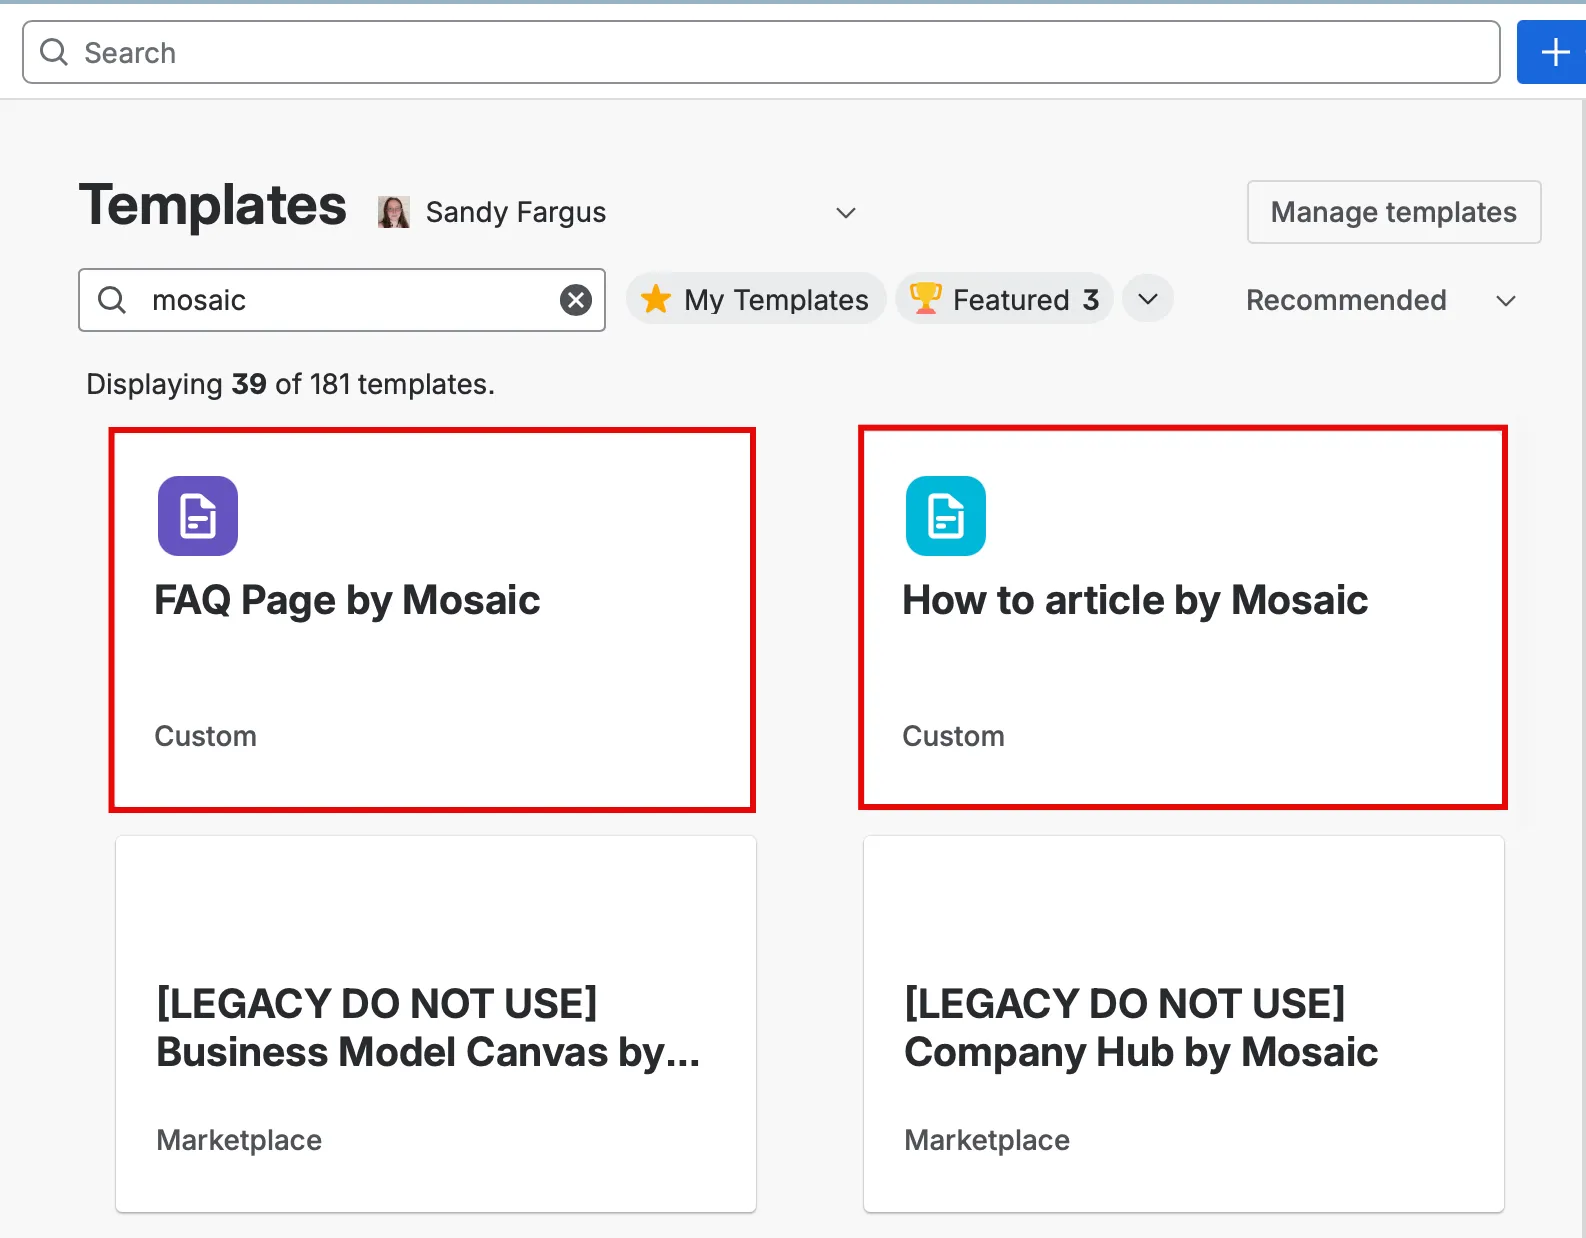Focus the top Search field
Viewport: 1586px width, 1238px height.
coord(761,52)
